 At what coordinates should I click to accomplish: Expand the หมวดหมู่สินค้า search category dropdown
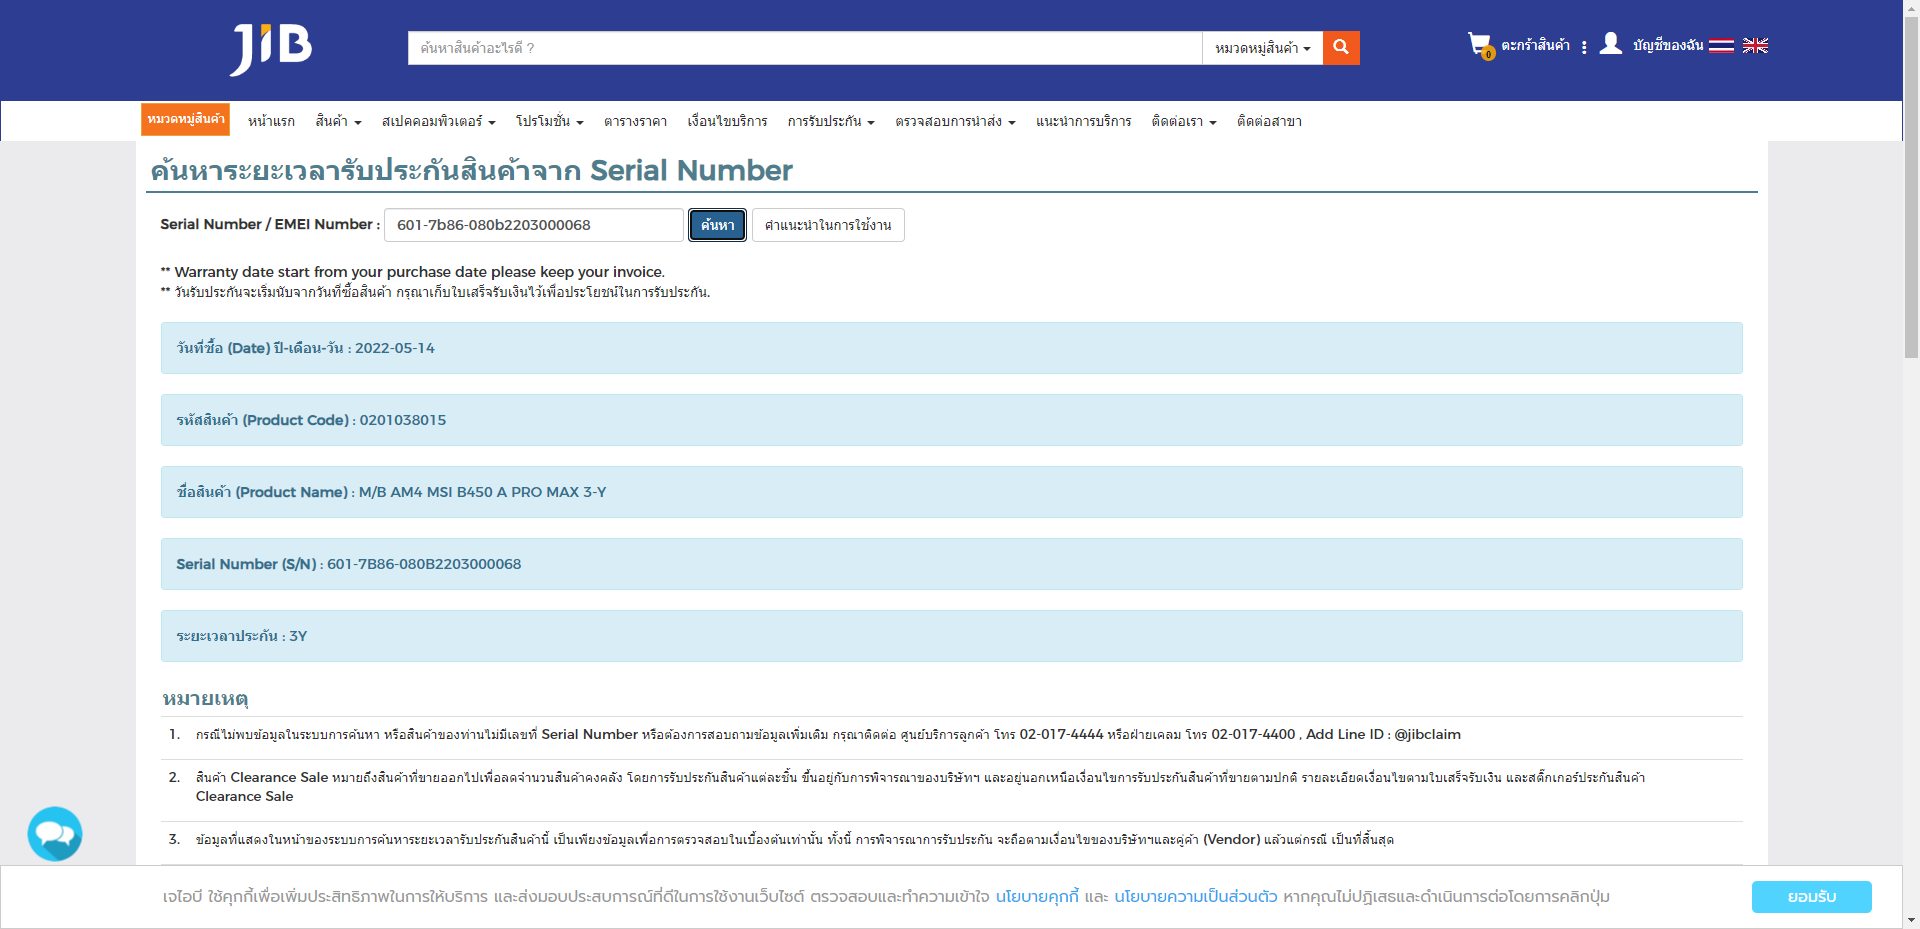coord(1262,48)
